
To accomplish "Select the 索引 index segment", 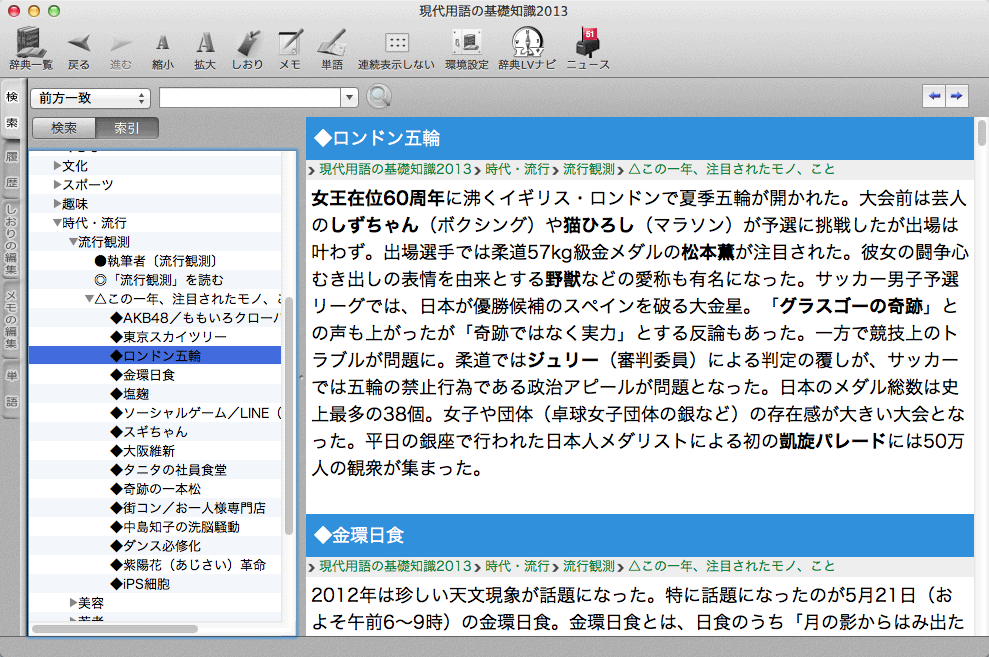I will [x=127, y=128].
